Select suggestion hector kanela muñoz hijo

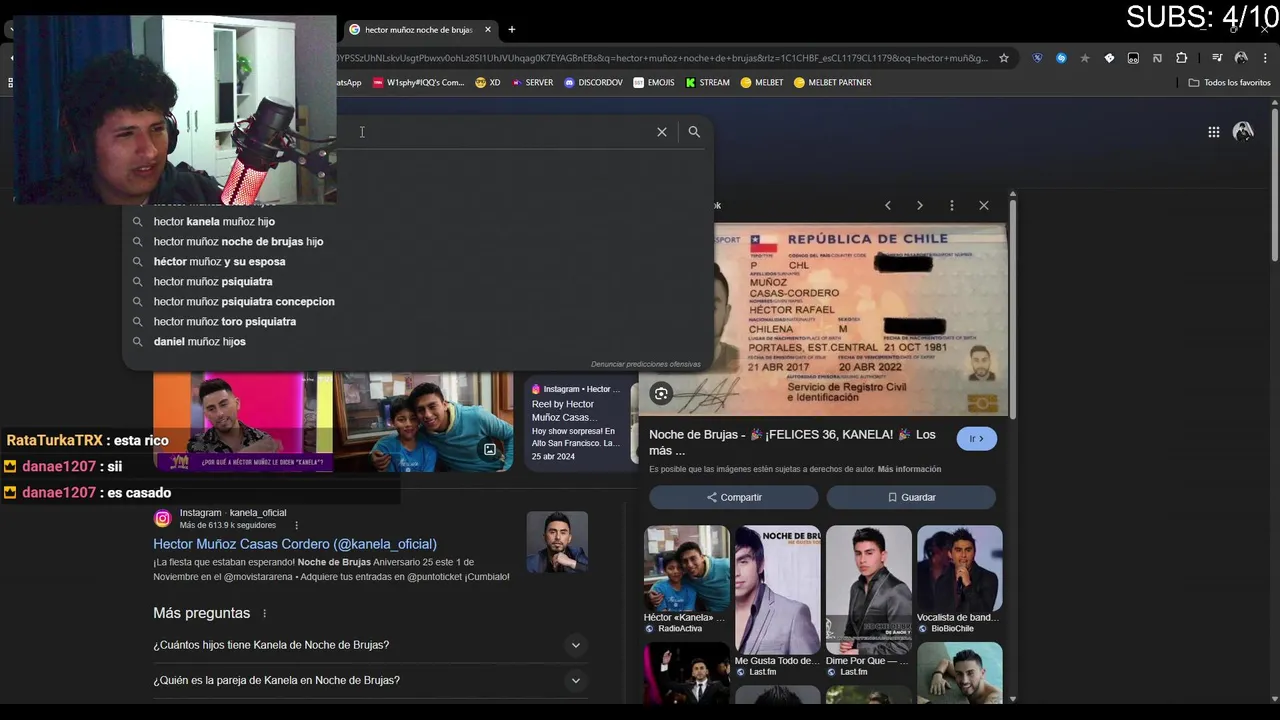click(214, 222)
